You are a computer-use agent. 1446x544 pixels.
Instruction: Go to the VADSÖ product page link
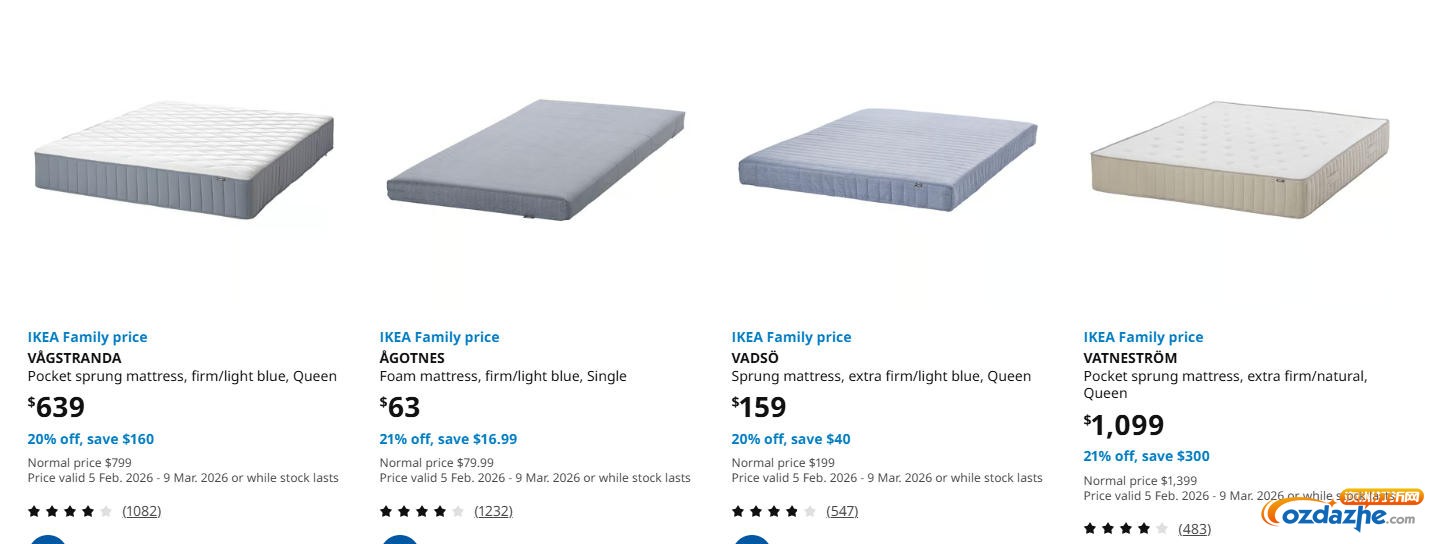[755, 358]
